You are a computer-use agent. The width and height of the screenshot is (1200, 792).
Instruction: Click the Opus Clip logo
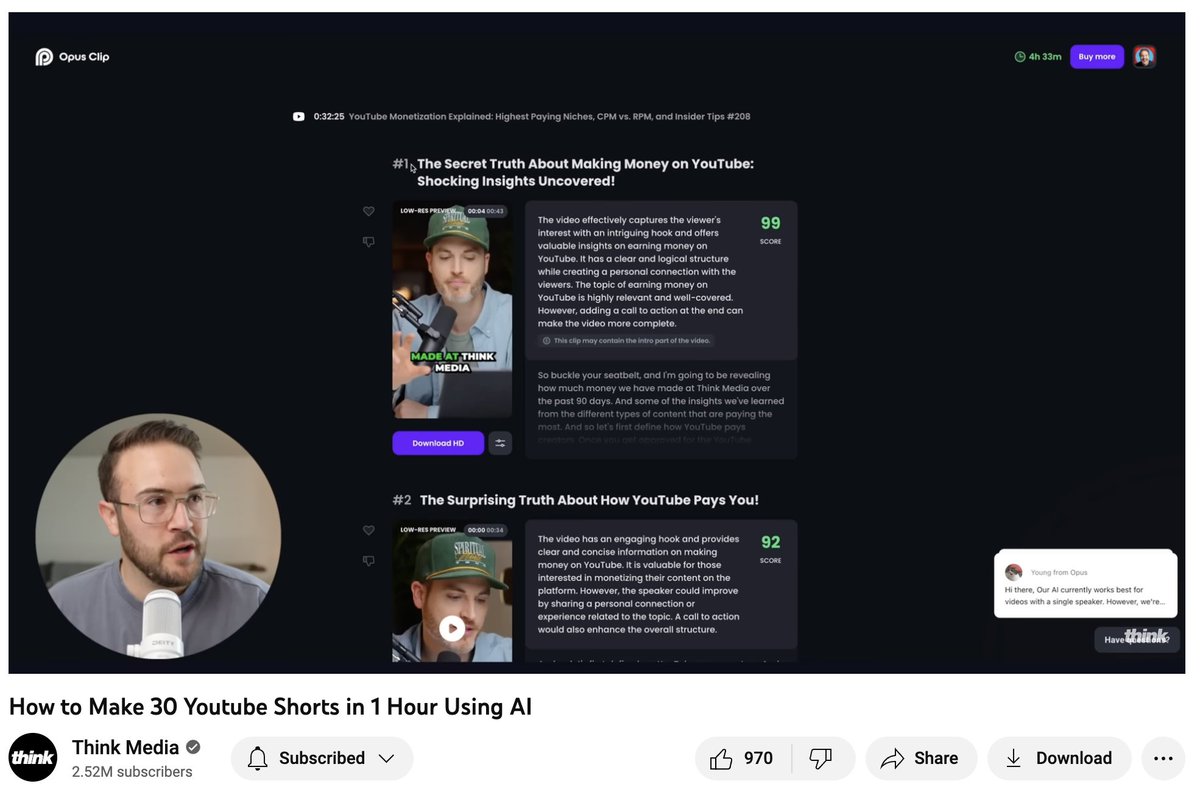point(72,57)
